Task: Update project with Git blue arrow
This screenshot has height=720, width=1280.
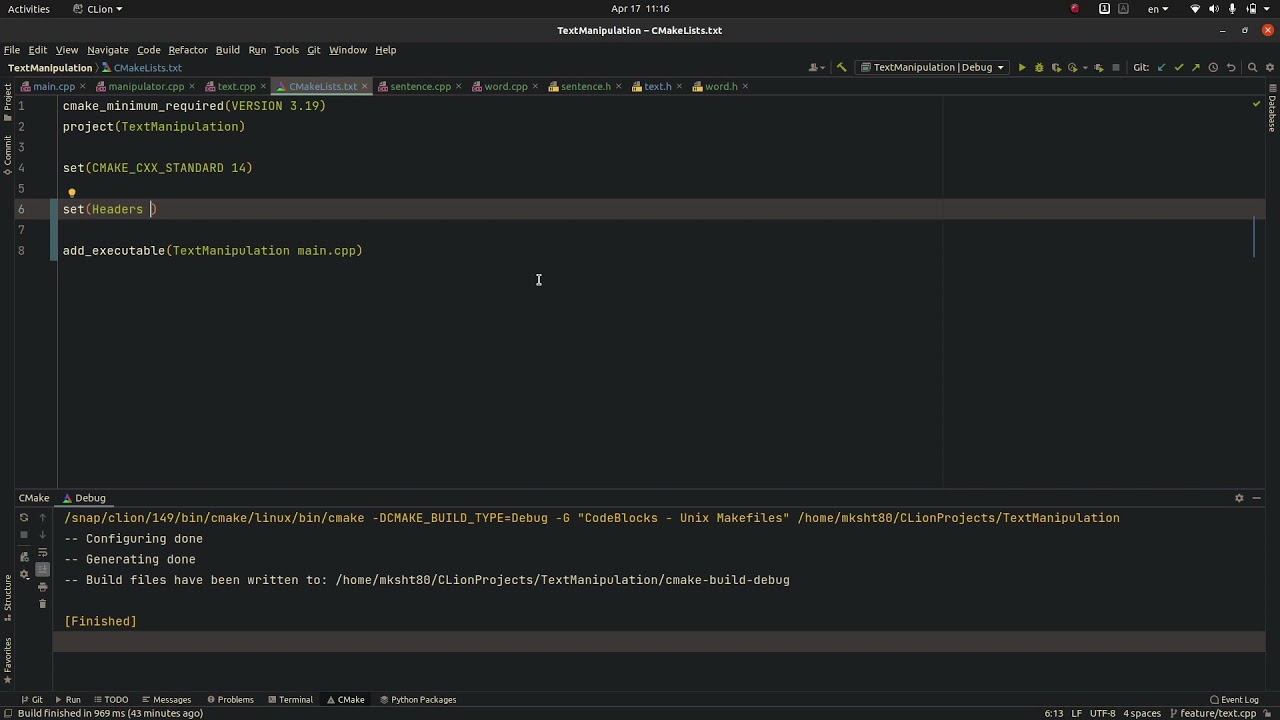Action: click(x=1161, y=68)
